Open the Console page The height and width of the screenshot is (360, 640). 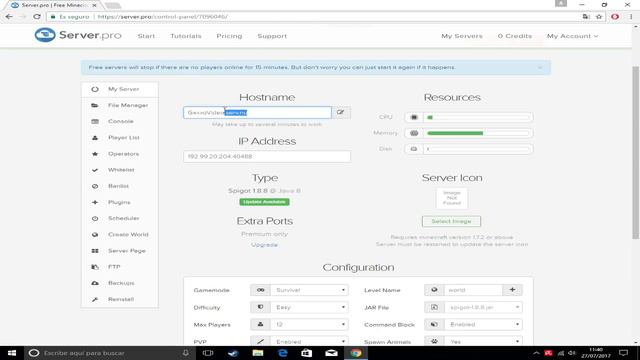(120, 121)
